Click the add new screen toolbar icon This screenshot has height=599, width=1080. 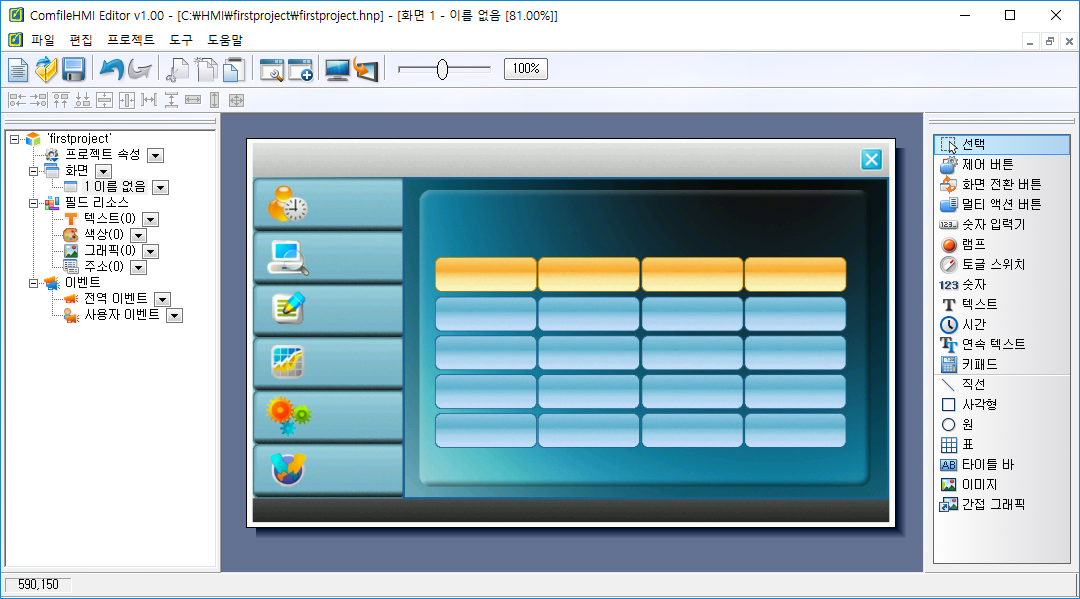[301, 69]
